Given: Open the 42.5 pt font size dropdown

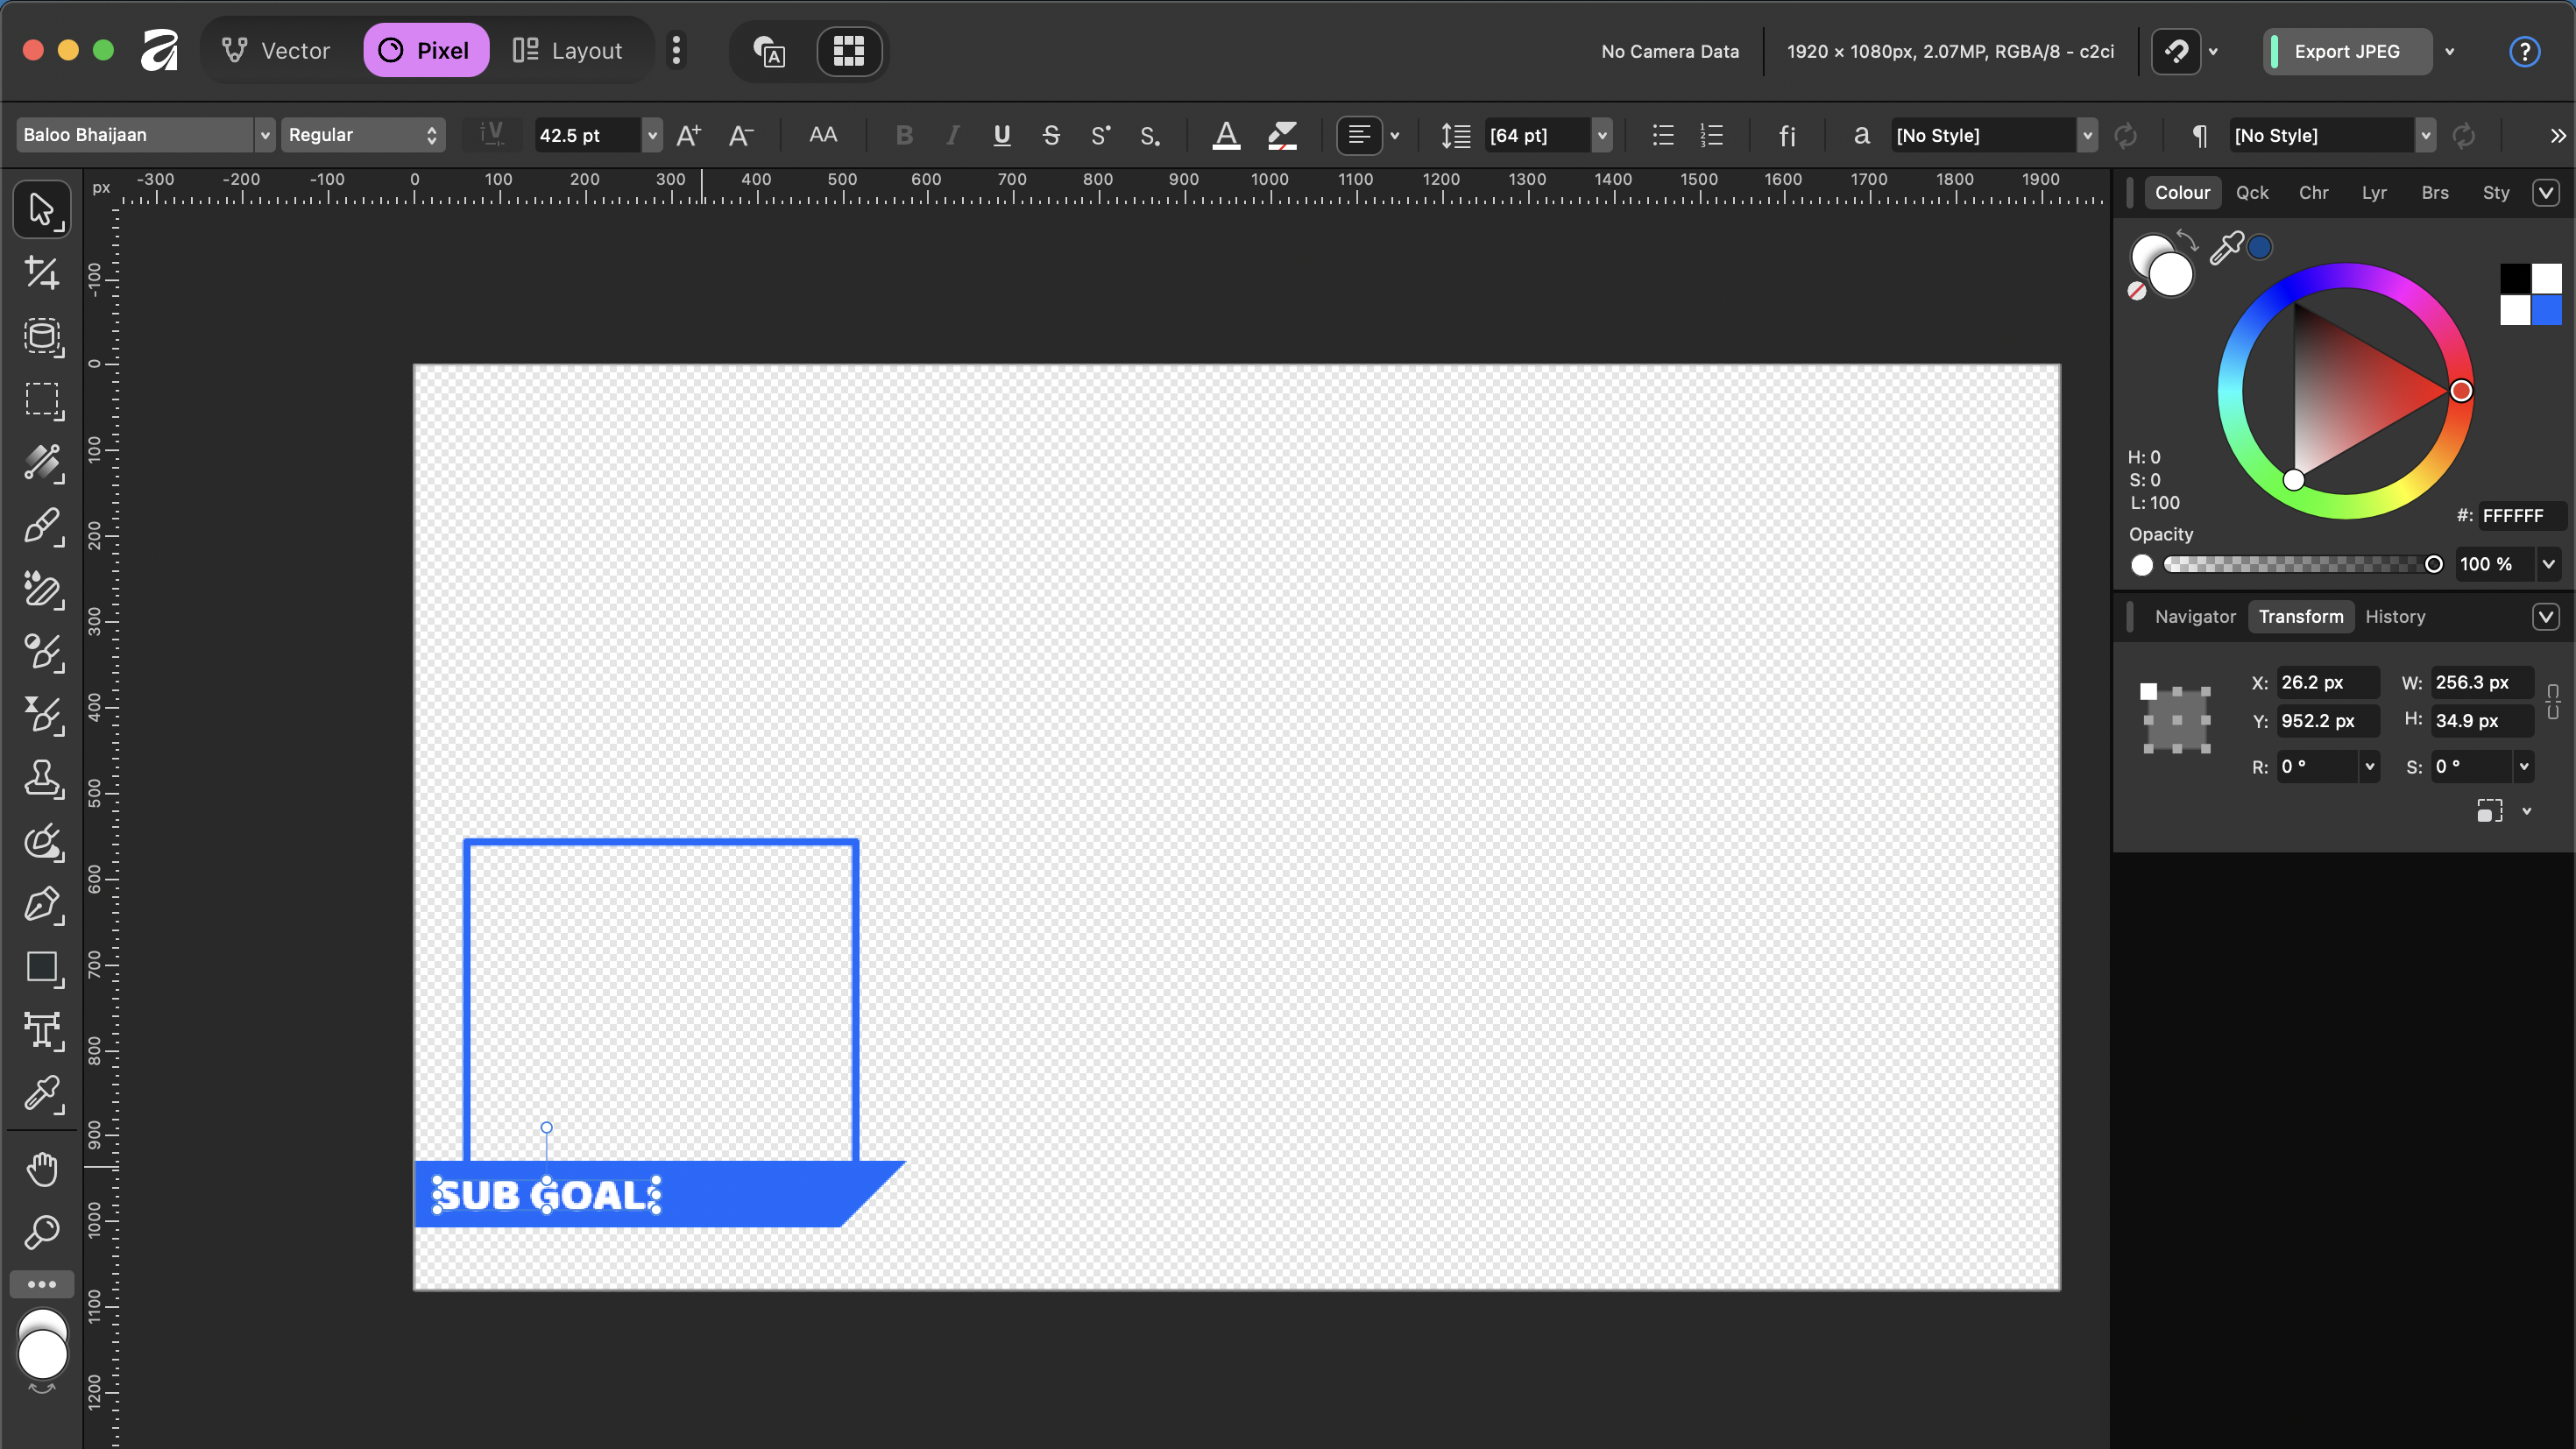Looking at the screenshot, I should coord(652,135).
